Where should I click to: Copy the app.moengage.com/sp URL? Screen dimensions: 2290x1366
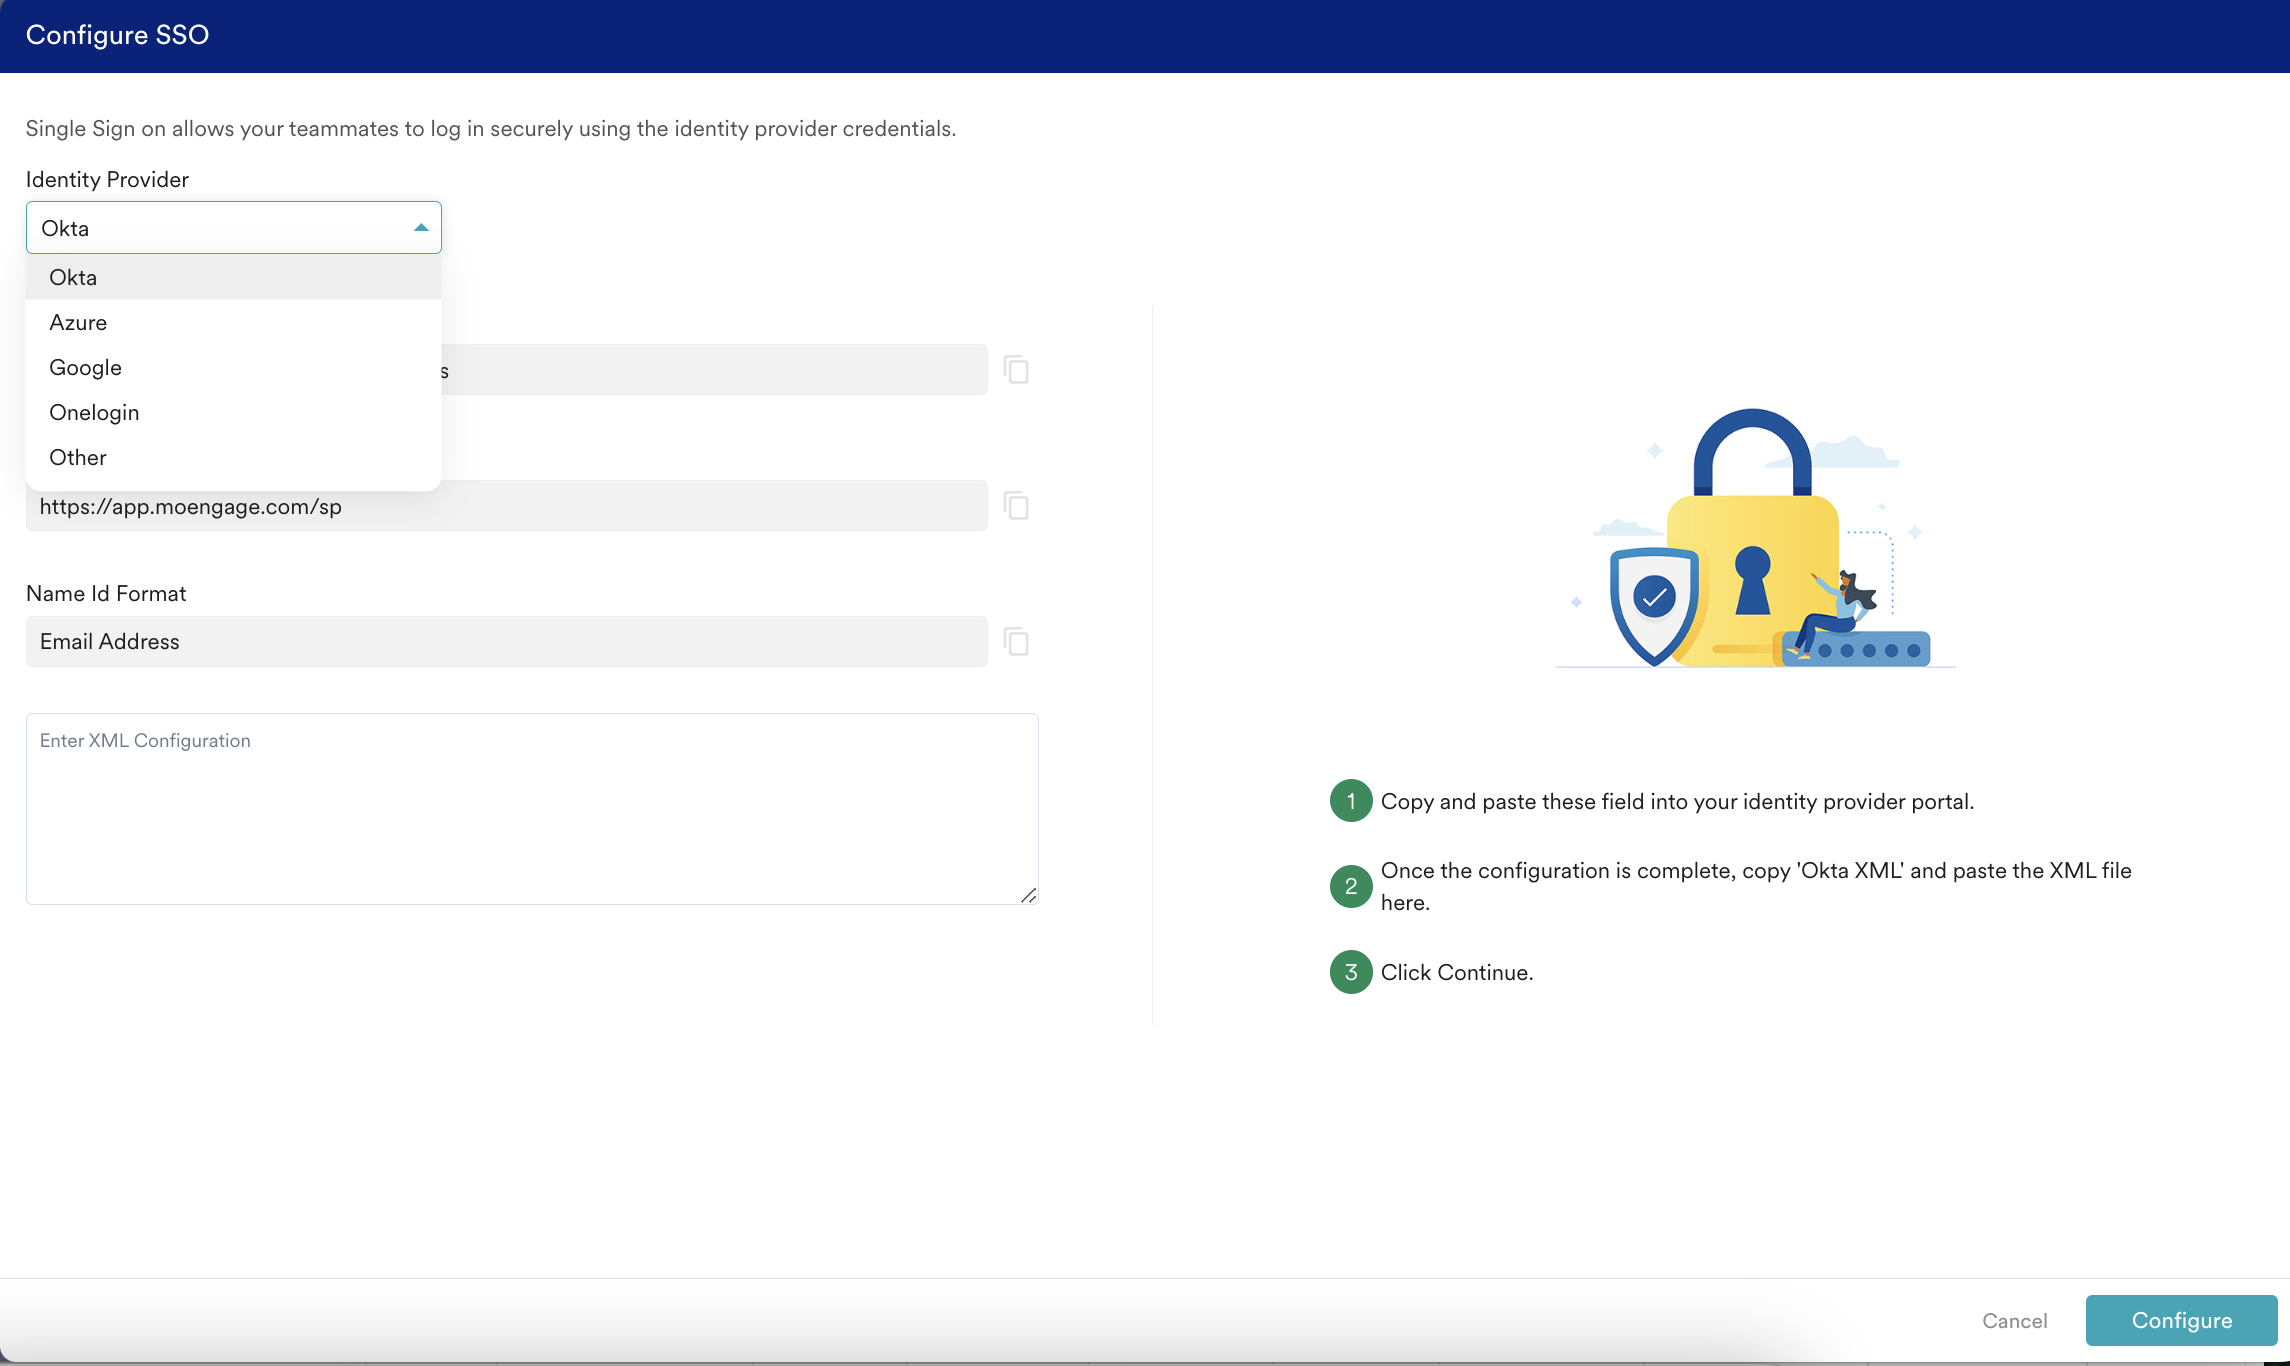[1016, 506]
